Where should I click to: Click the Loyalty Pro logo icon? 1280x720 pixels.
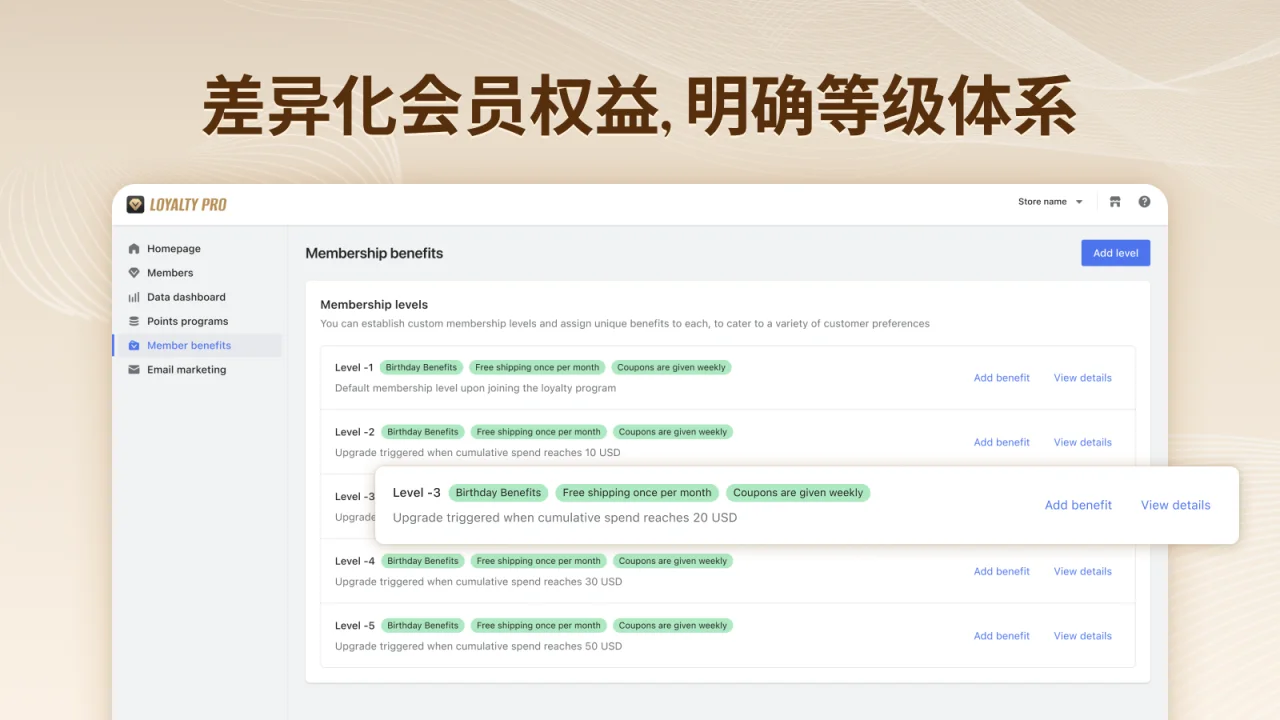coord(135,204)
